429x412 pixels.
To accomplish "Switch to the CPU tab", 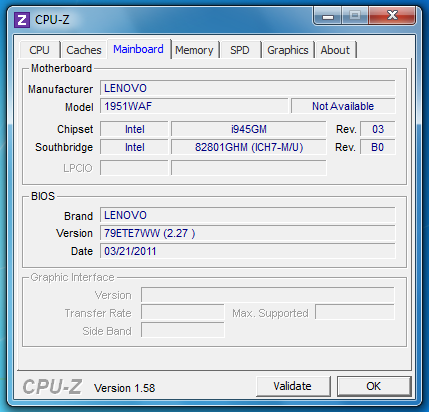I will point(40,50).
